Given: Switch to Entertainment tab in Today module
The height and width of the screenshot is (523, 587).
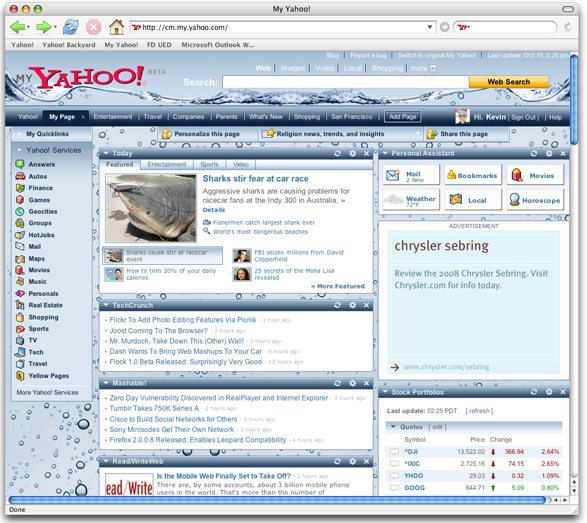Looking at the screenshot, I should (167, 165).
